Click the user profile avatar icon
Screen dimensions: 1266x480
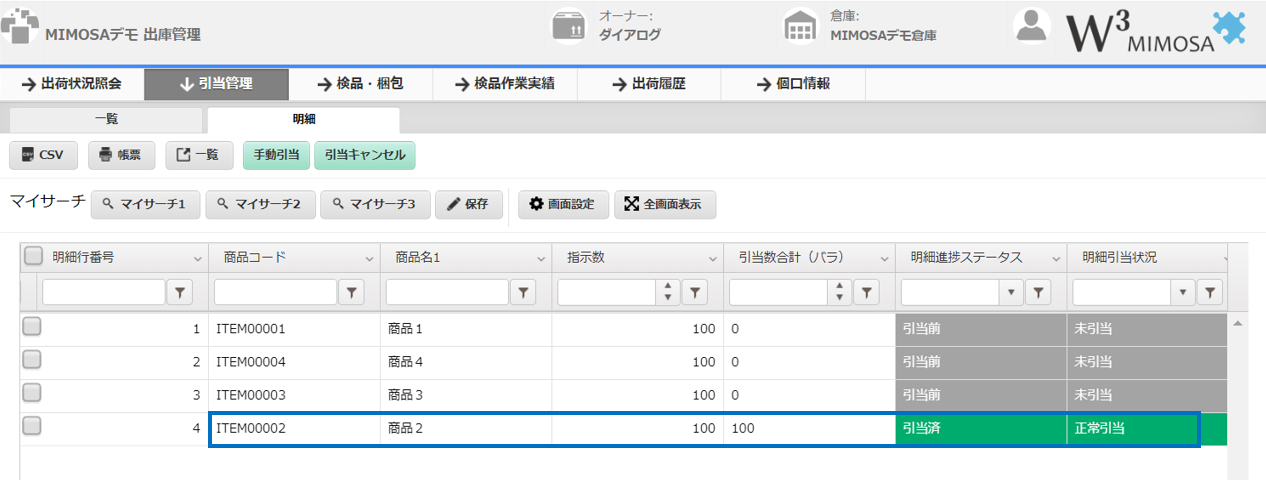(1031, 26)
